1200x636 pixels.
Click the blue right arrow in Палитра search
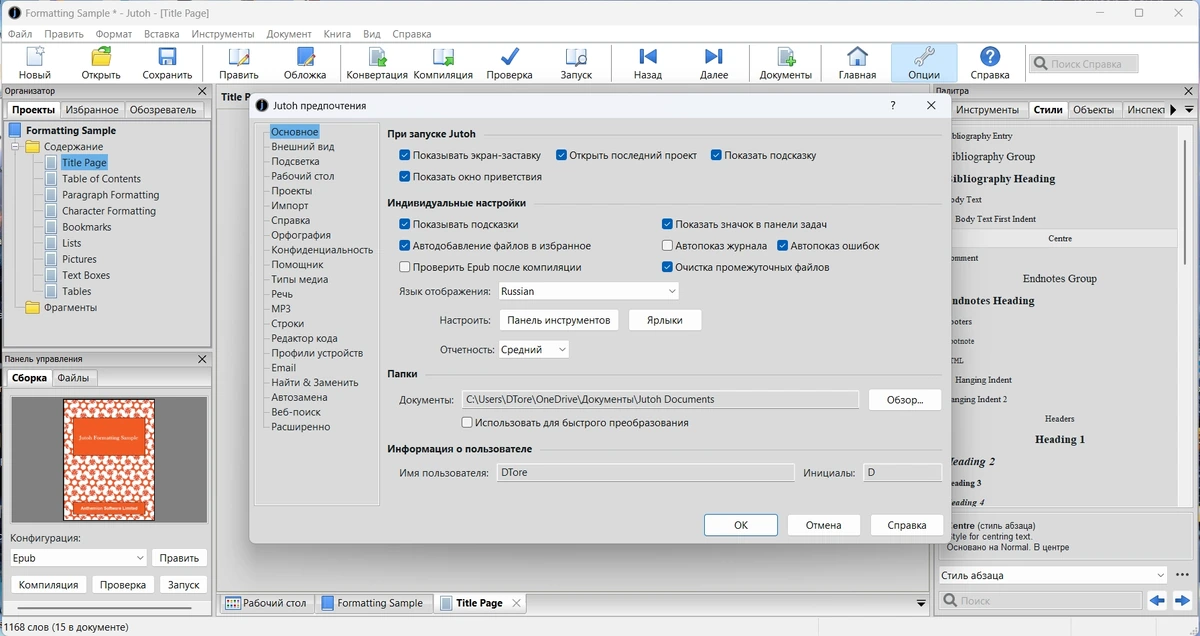[1182, 601]
